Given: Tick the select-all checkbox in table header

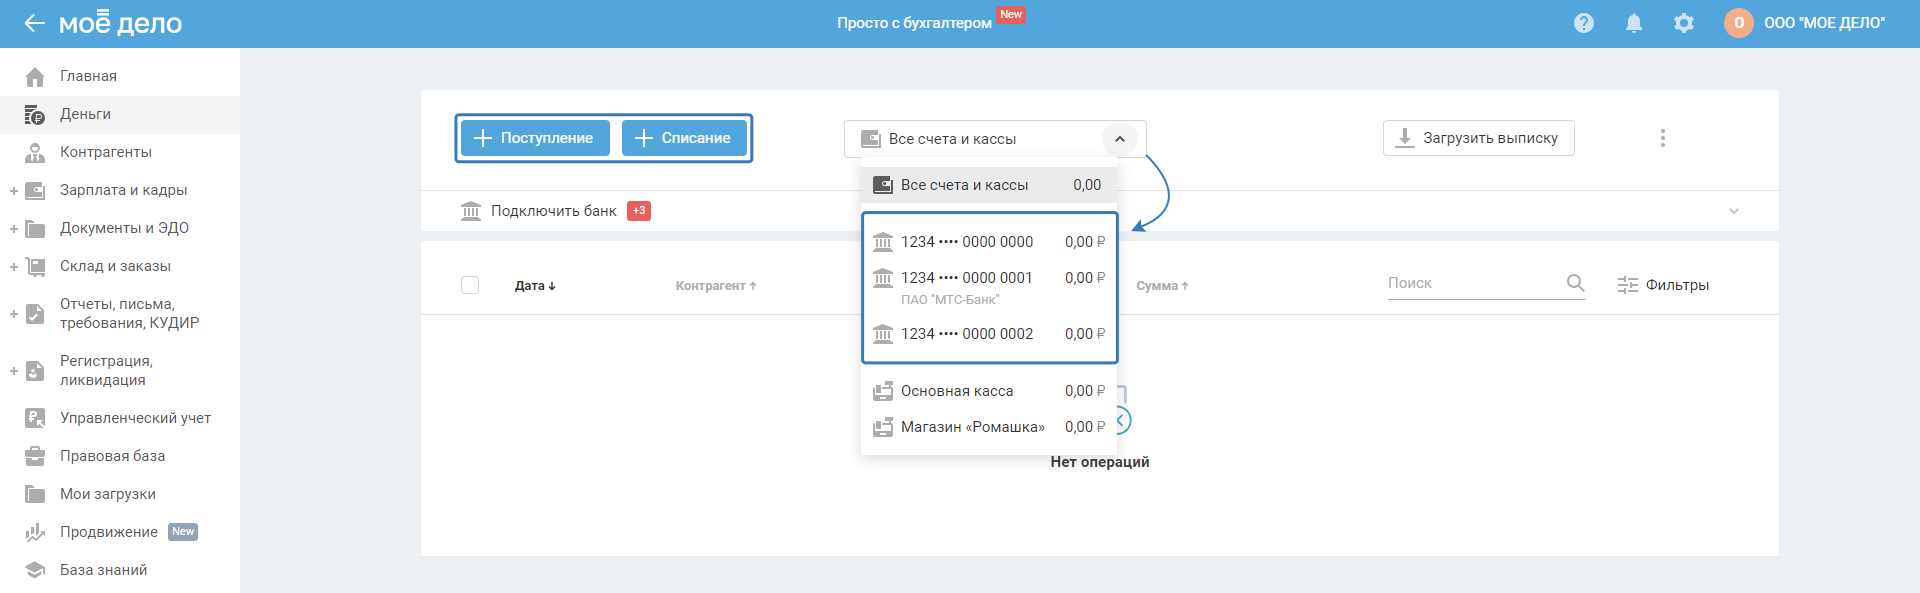Looking at the screenshot, I should [x=470, y=285].
